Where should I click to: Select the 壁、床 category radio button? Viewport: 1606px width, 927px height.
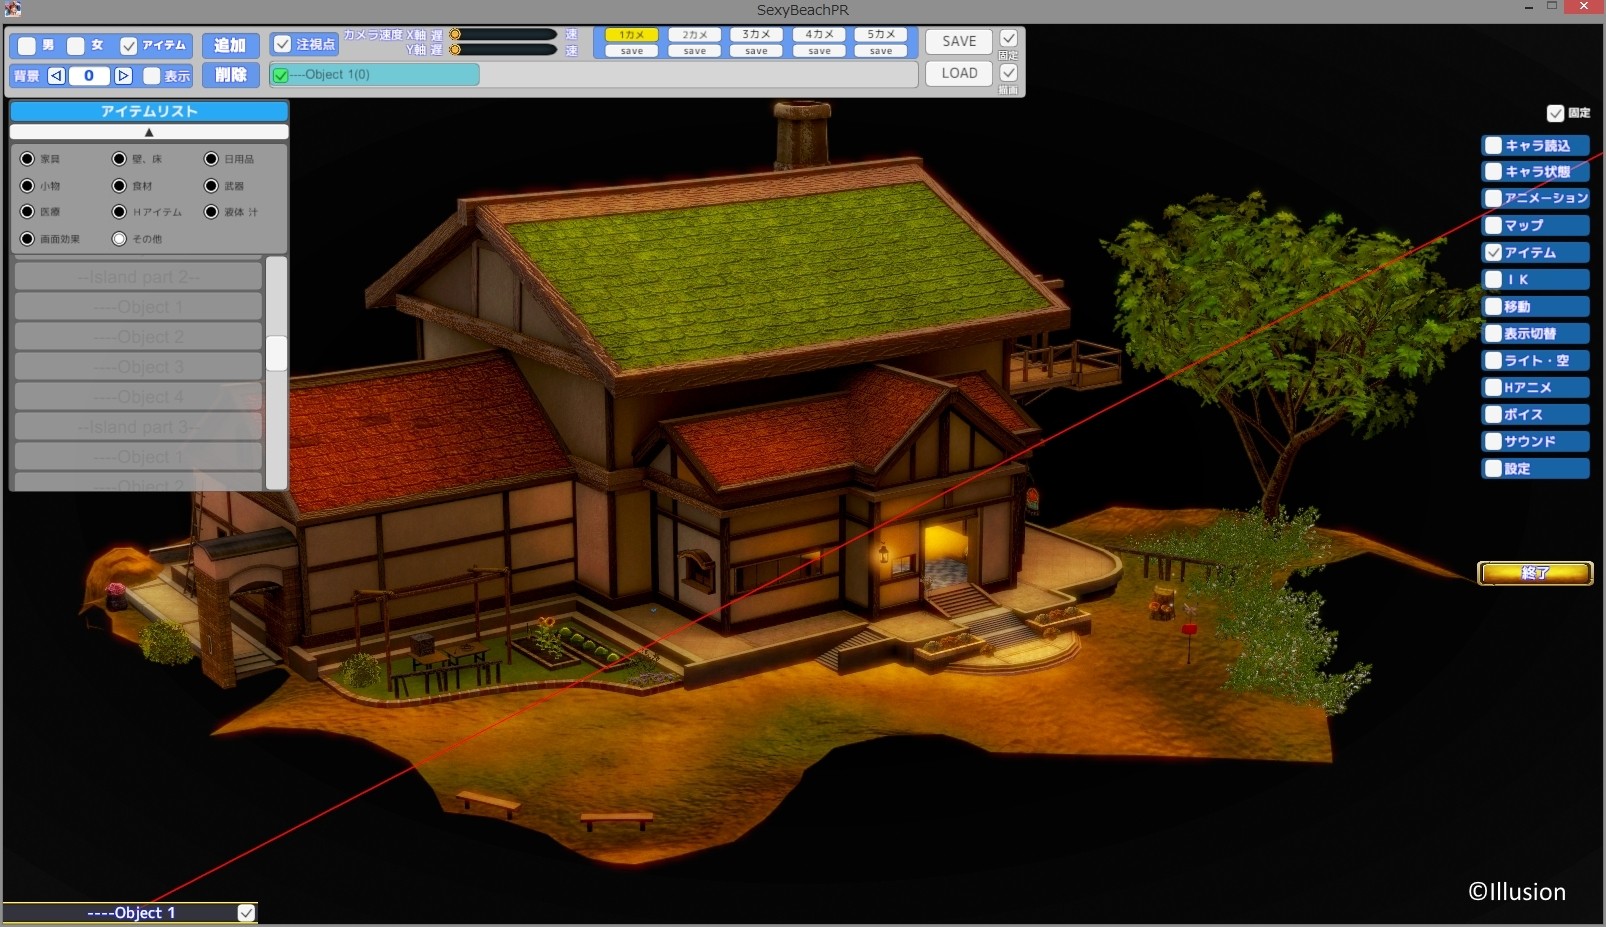pos(119,159)
